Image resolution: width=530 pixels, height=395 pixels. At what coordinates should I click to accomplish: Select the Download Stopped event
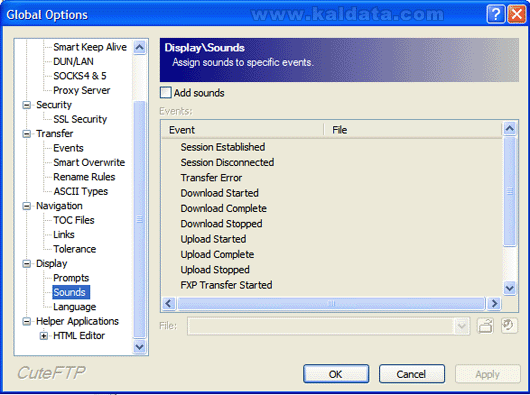pyautogui.click(x=221, y=224)
